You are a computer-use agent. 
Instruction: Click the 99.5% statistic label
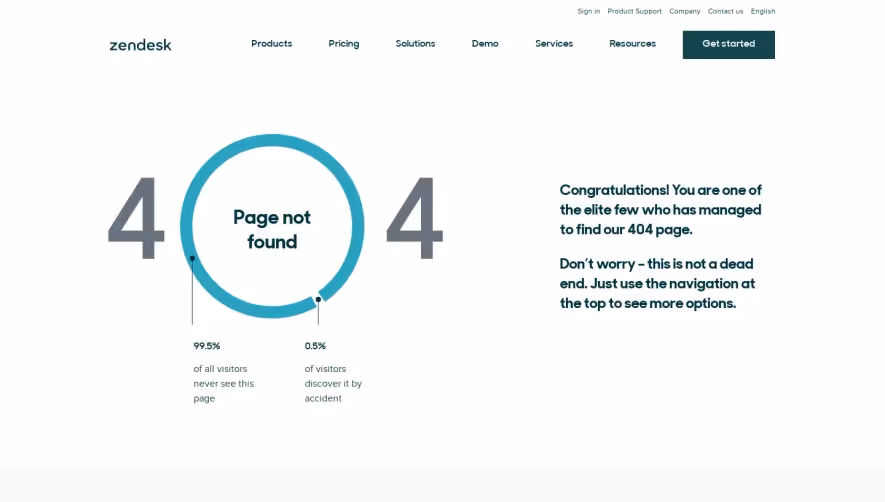click(x=207, y=346)
